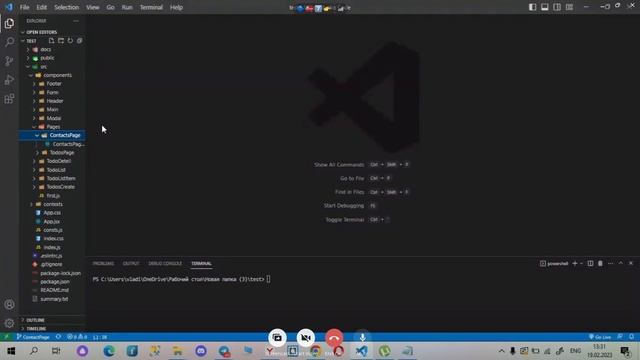This screenshot has width=640, height=360.
Task: Collapse the ContactsPage folder
Action: (x=52, y=135)
